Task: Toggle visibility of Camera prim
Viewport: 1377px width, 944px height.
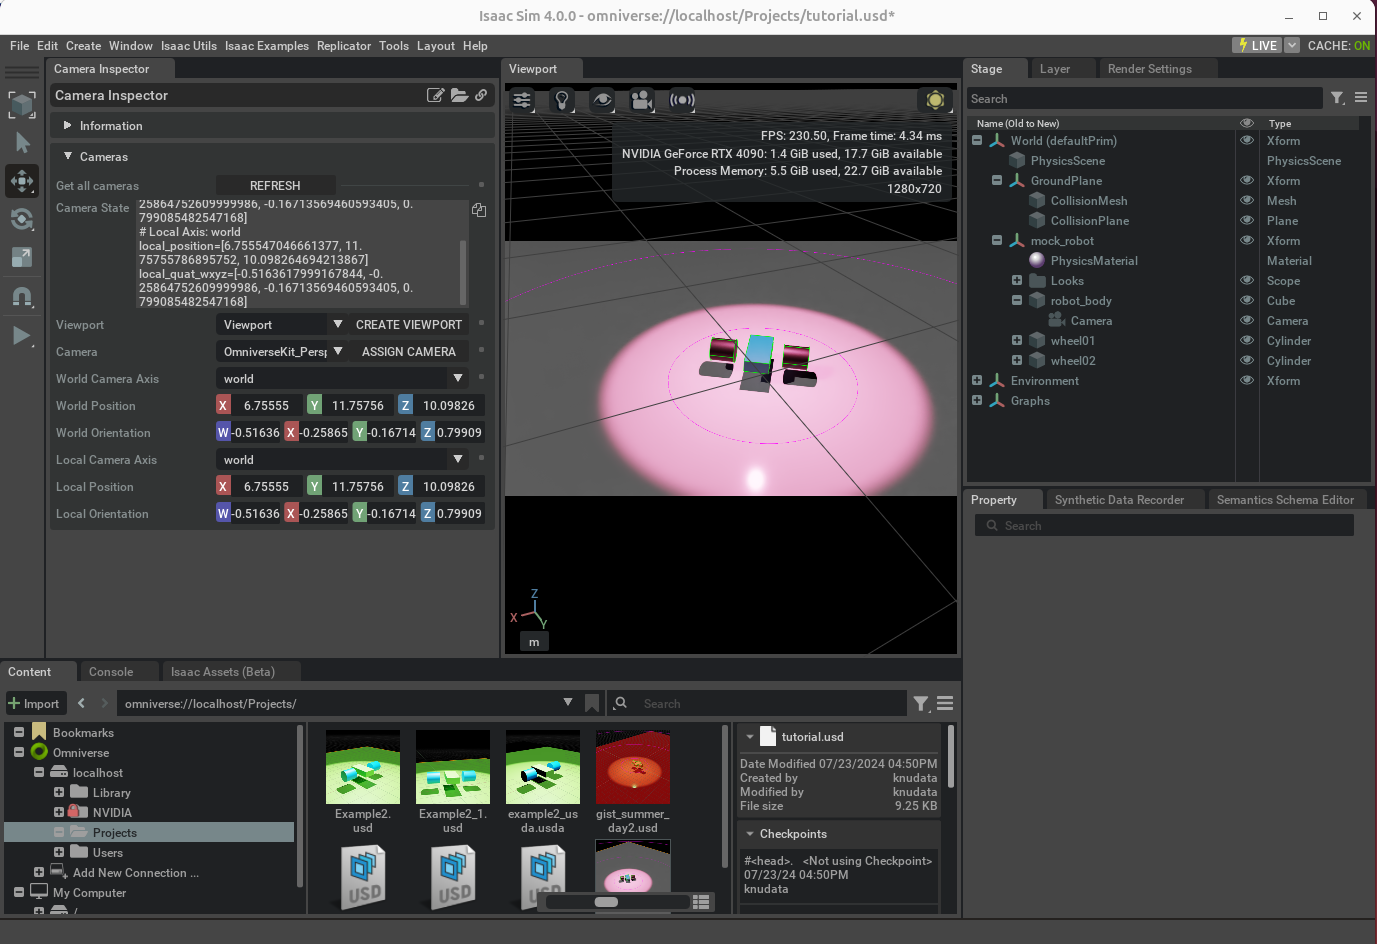Action: pos(1247,320)
